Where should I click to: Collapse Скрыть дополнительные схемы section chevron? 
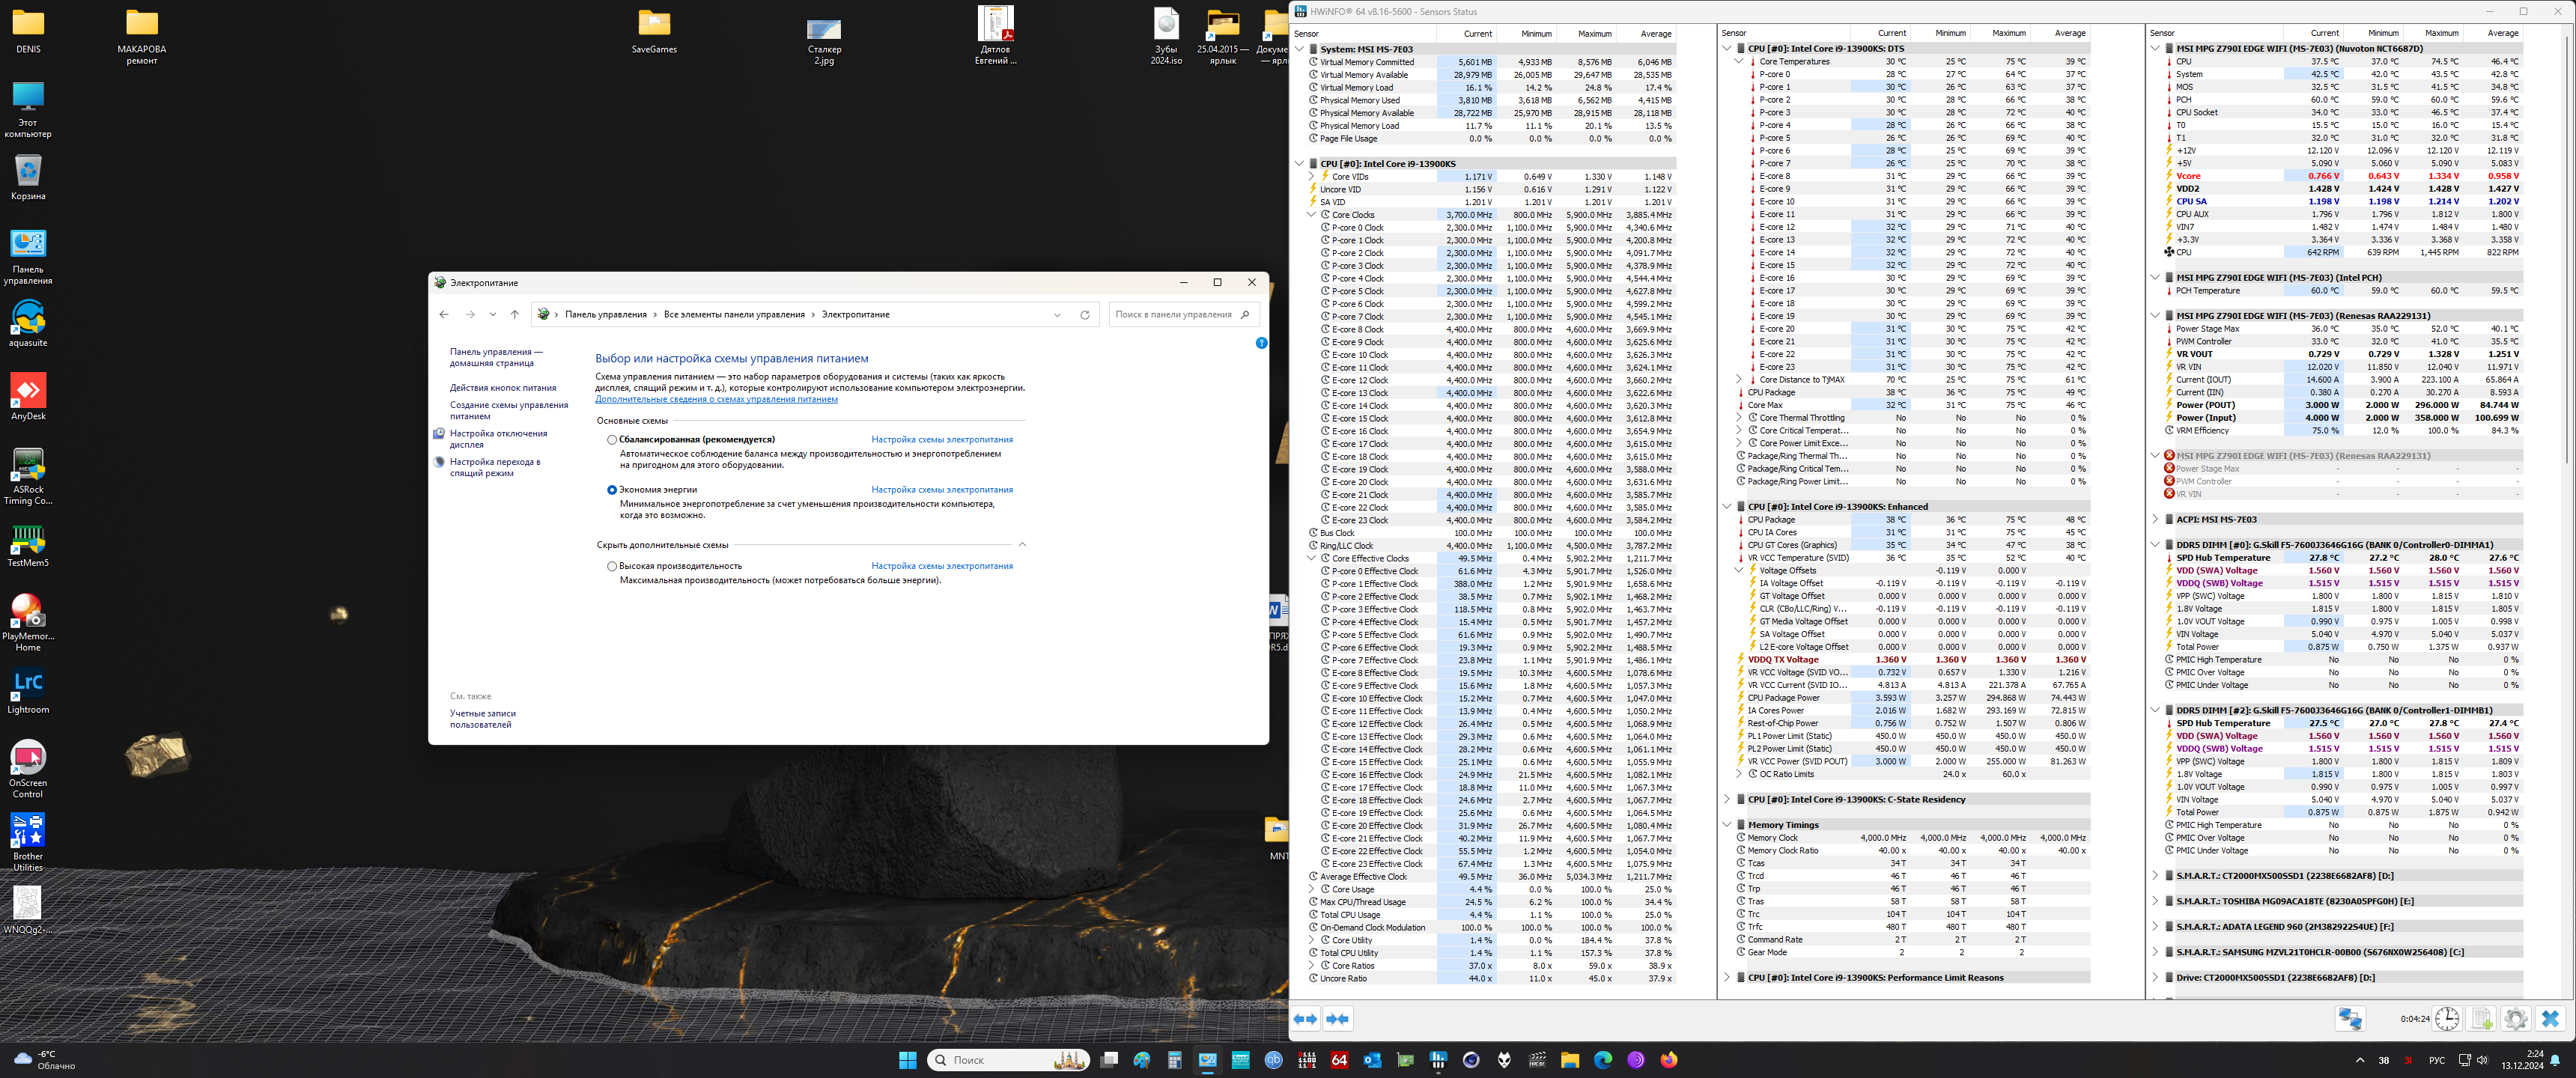click(x=1022, y=545)
